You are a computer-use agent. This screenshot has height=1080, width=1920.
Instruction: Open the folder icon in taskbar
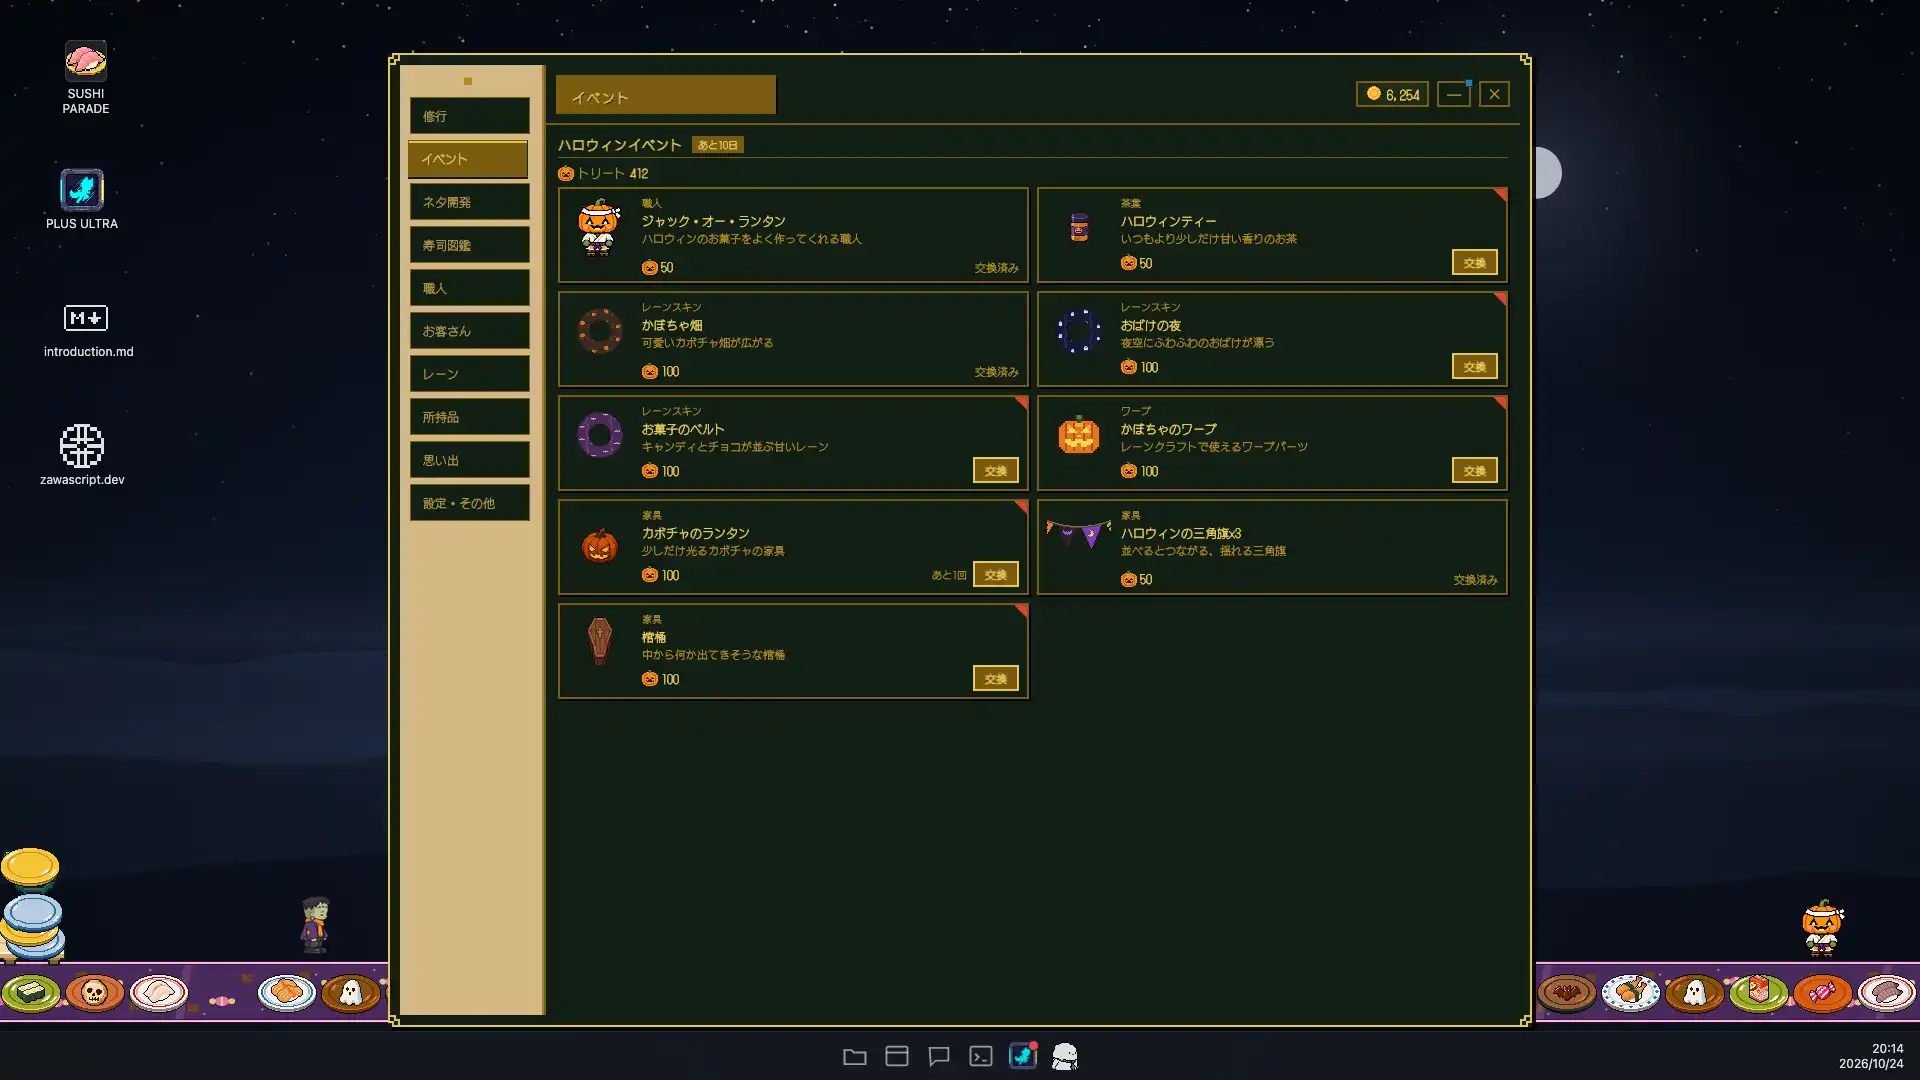pyautogui.click(x=855, y=1056)
